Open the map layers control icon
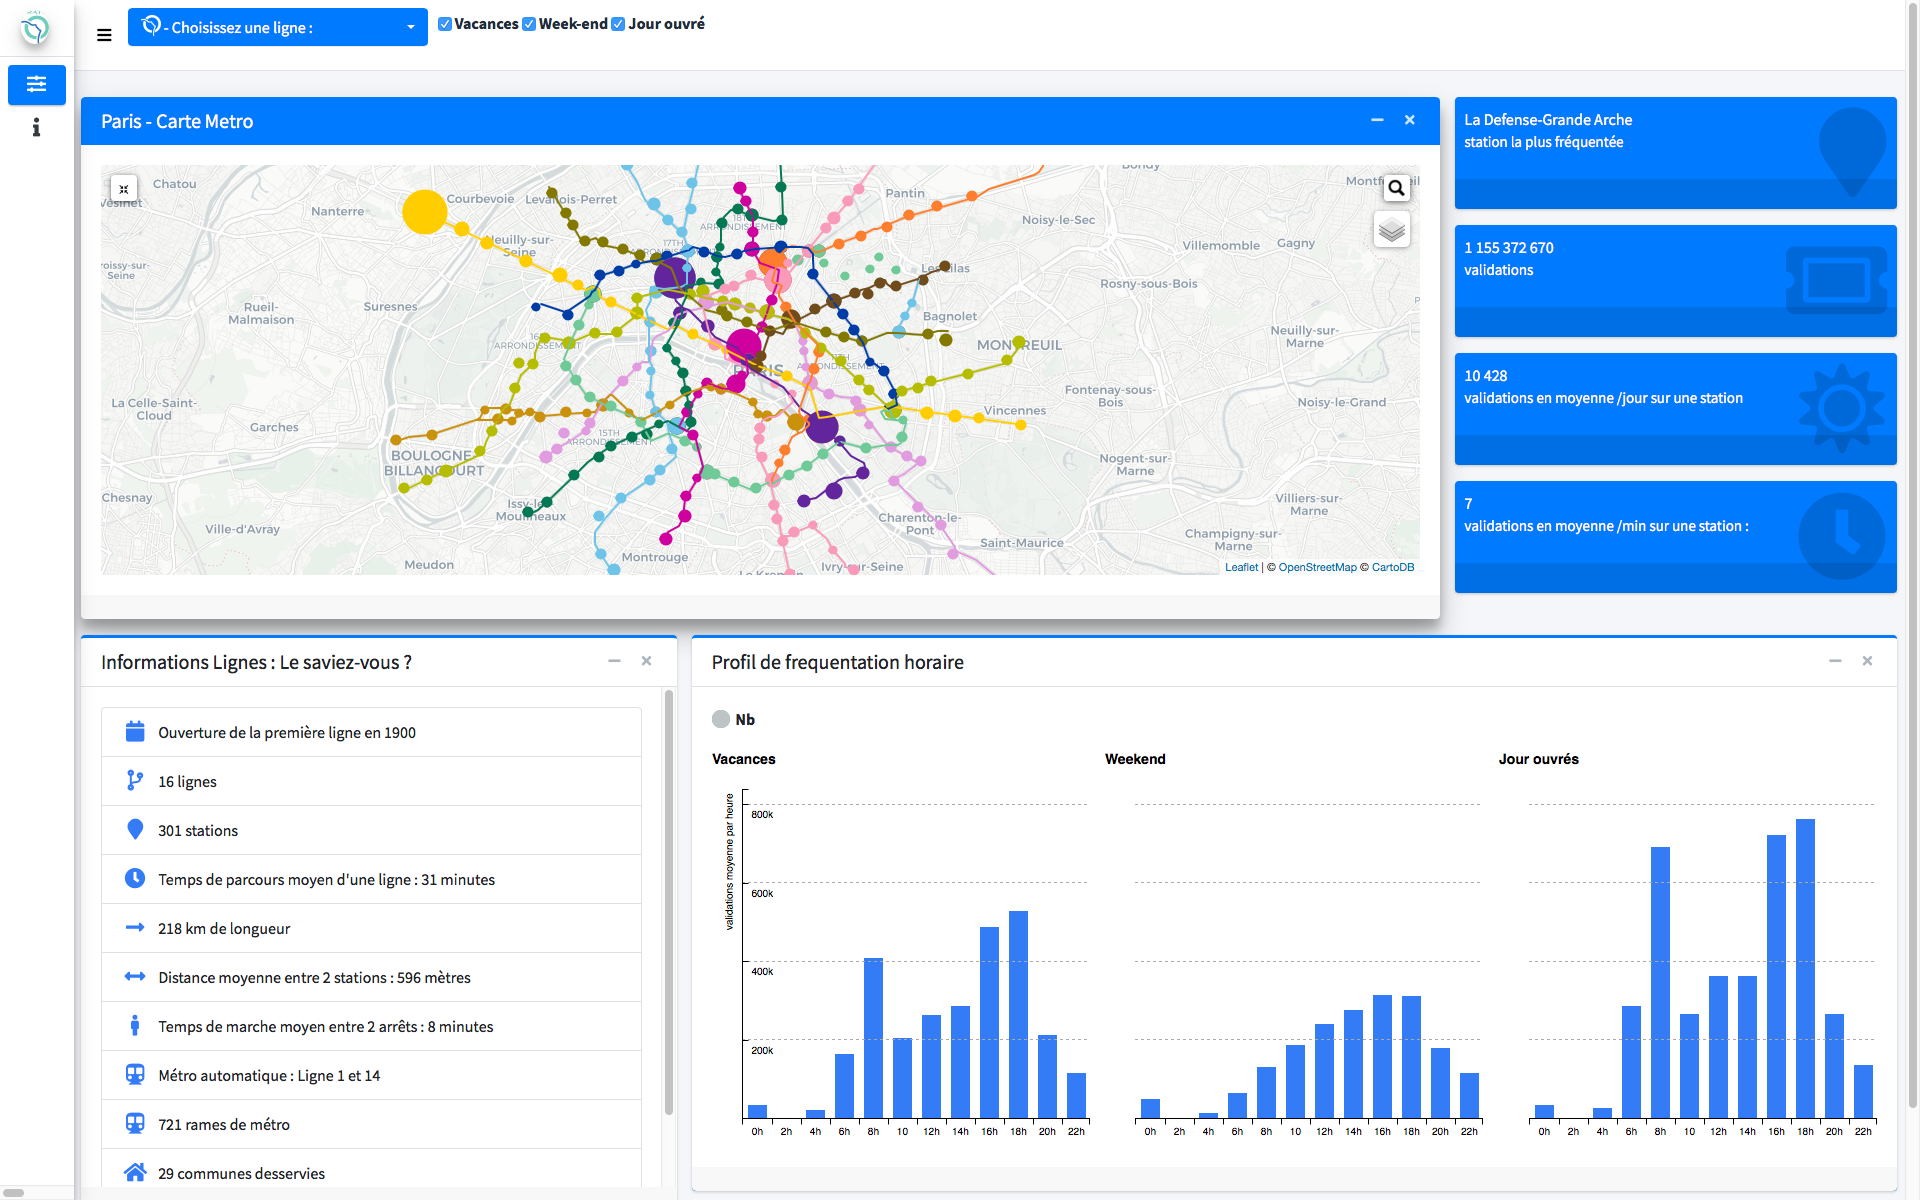Screen dimensions: 1920x1200 (1392, 230)
